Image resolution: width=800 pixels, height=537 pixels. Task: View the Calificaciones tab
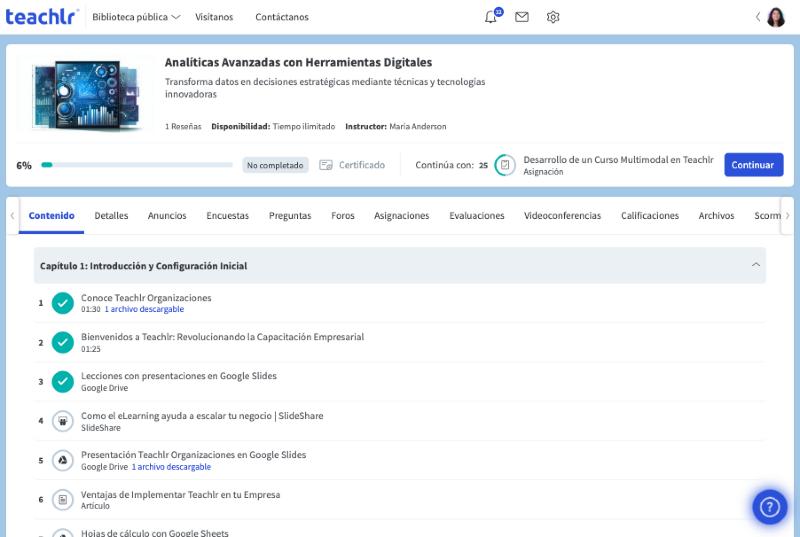click(649, 215)
